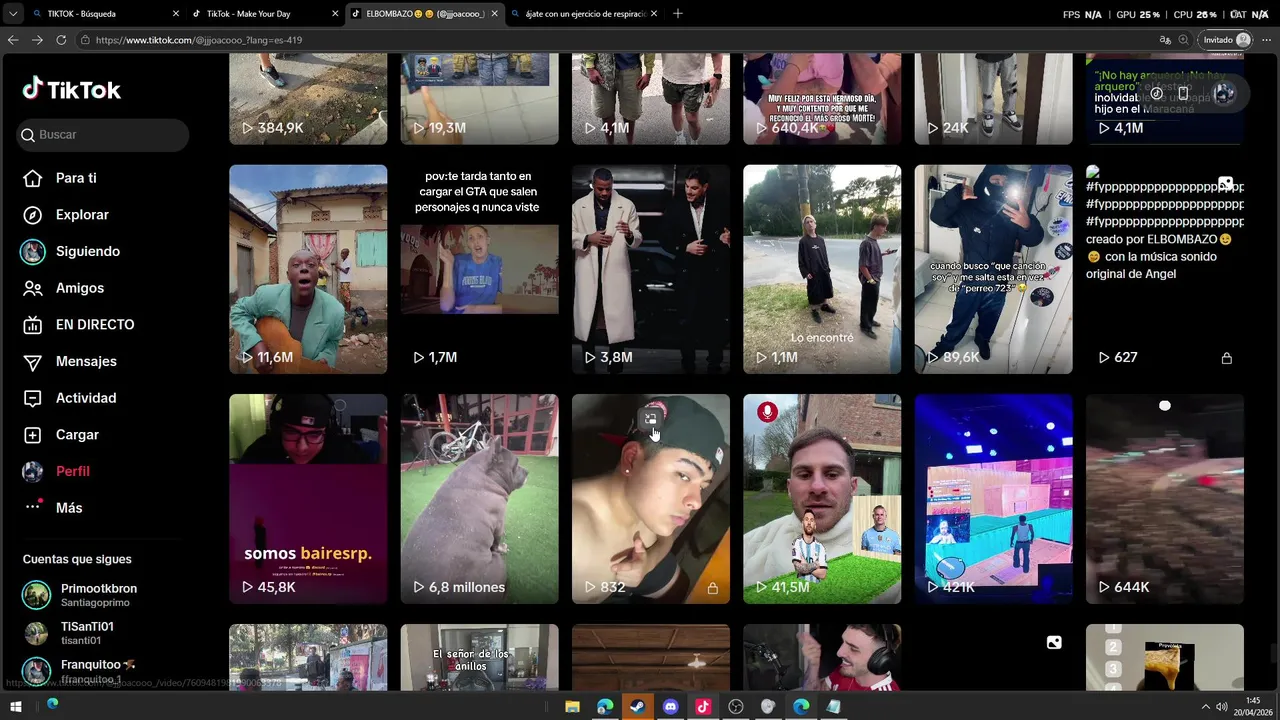
Task: Go back in browser history
Action: coord(13,40)
